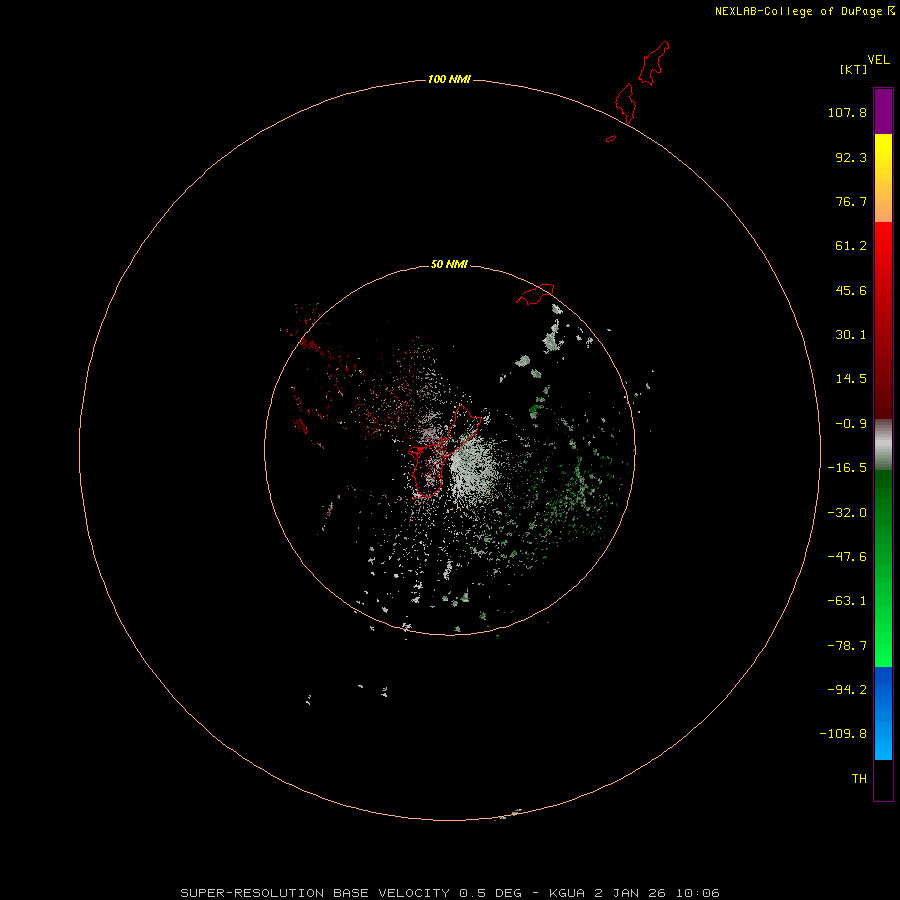Click the -63.1 velocity scale value
Screen dimensions: 900x900
(847, 601)
